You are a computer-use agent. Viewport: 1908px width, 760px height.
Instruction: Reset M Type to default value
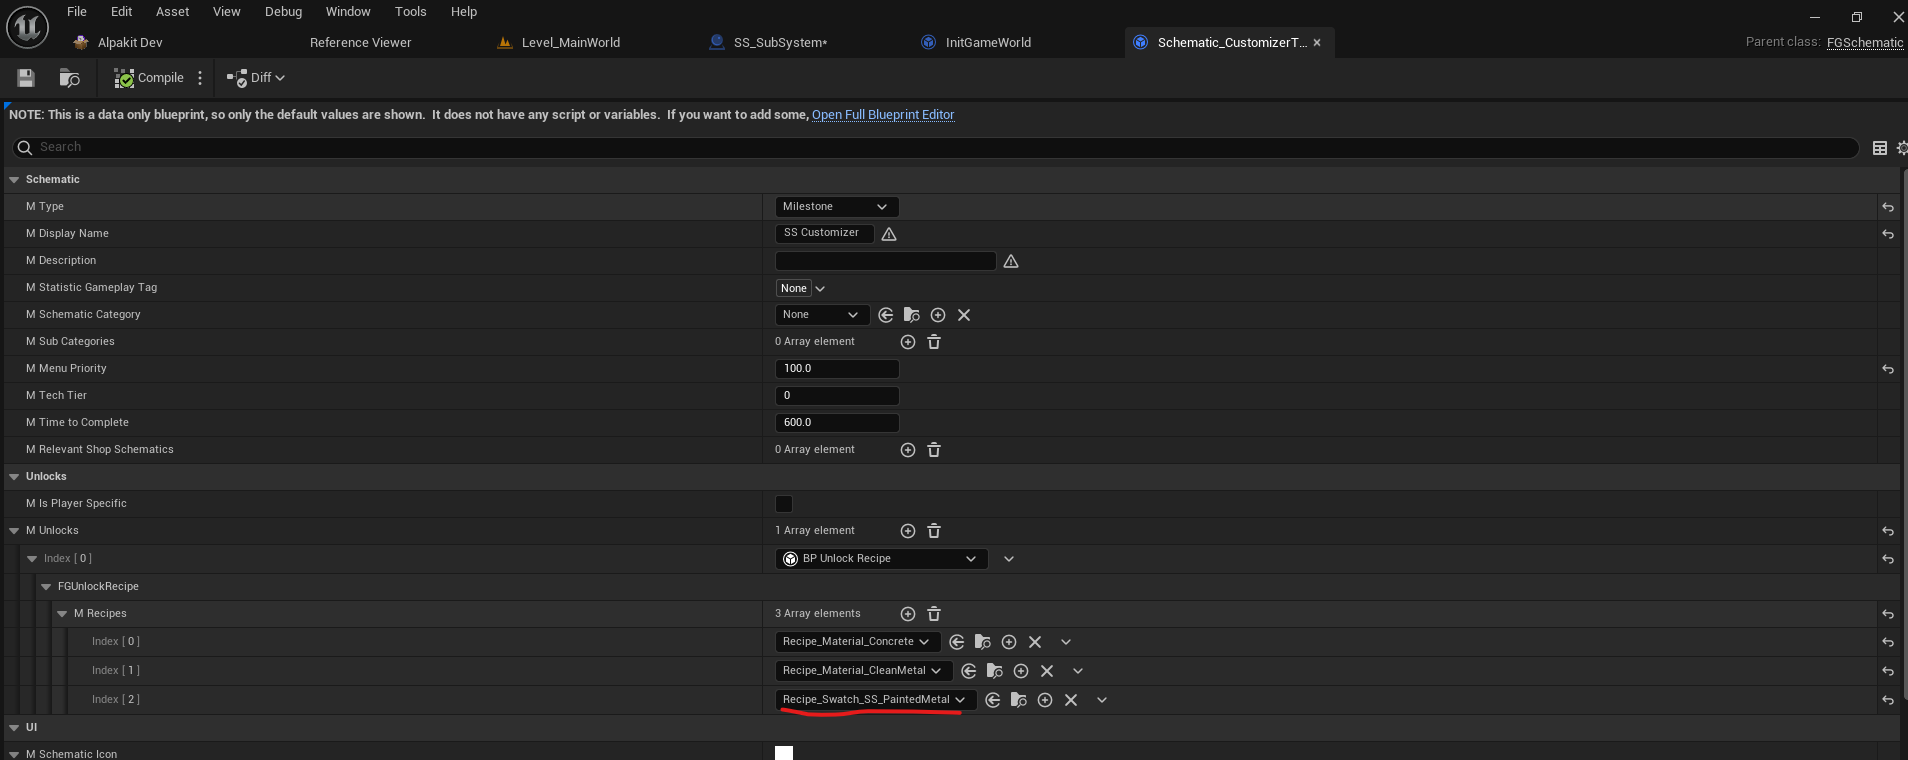1888,207
